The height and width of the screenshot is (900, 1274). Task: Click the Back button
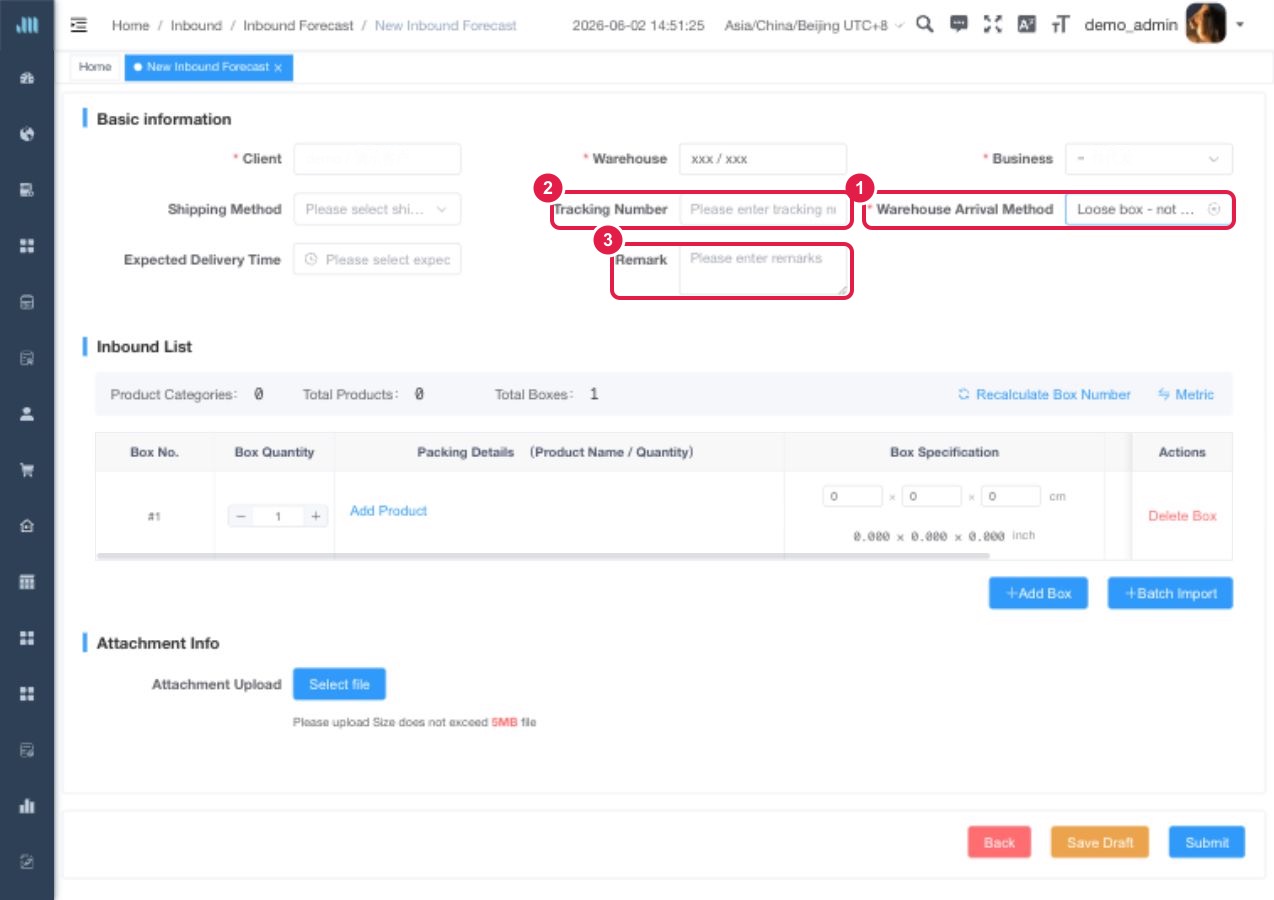(x=999, y=843)
